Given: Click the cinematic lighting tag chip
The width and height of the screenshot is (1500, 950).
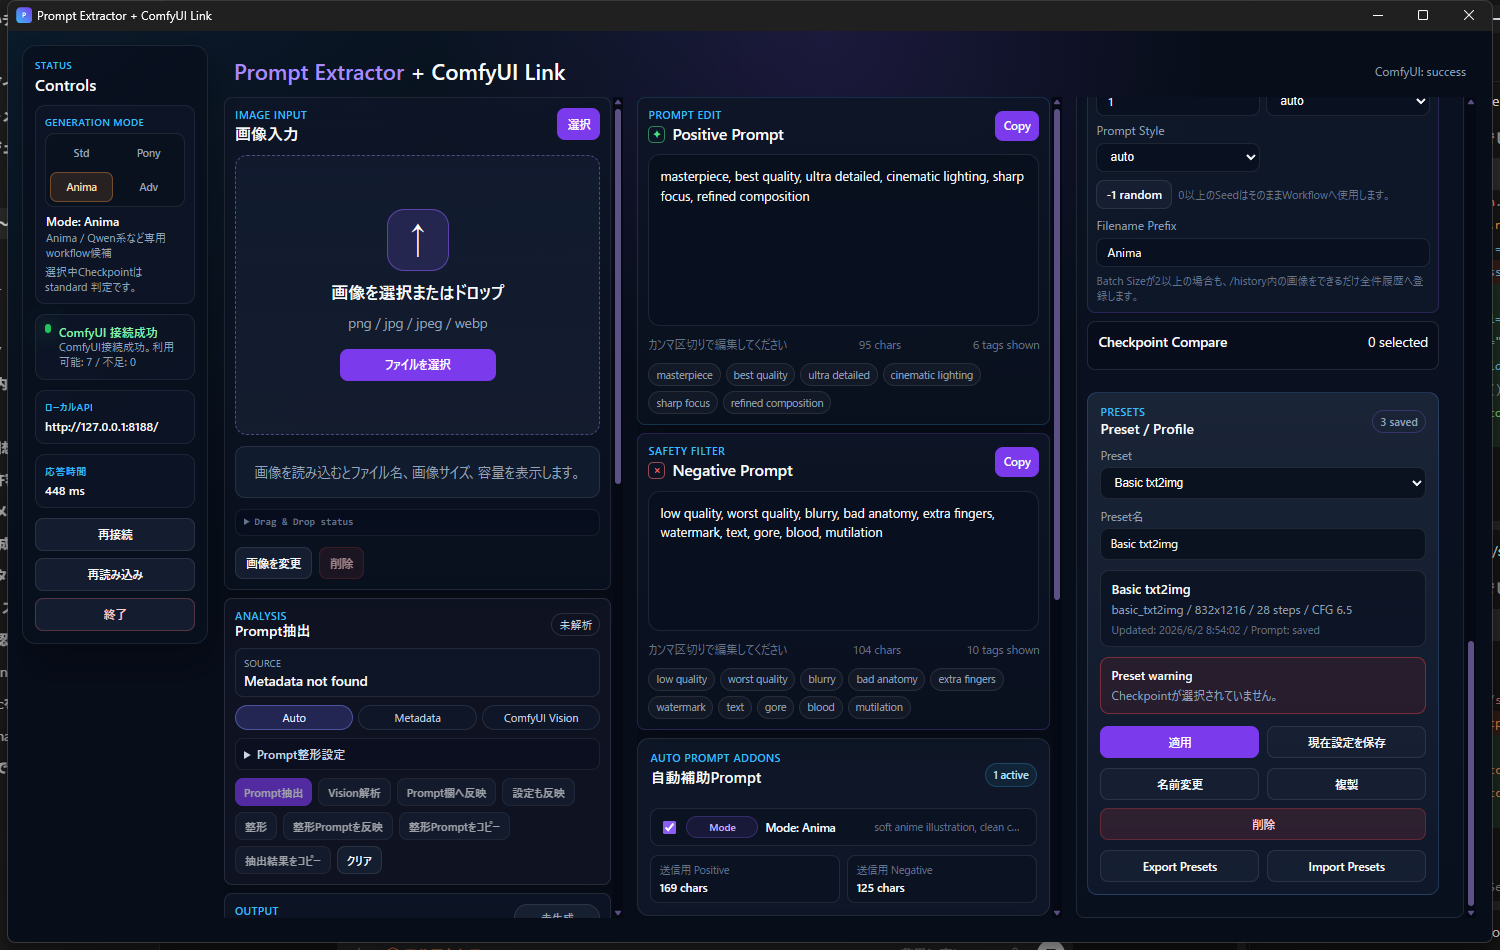Looking at the screenshot, I should point(931,375).
